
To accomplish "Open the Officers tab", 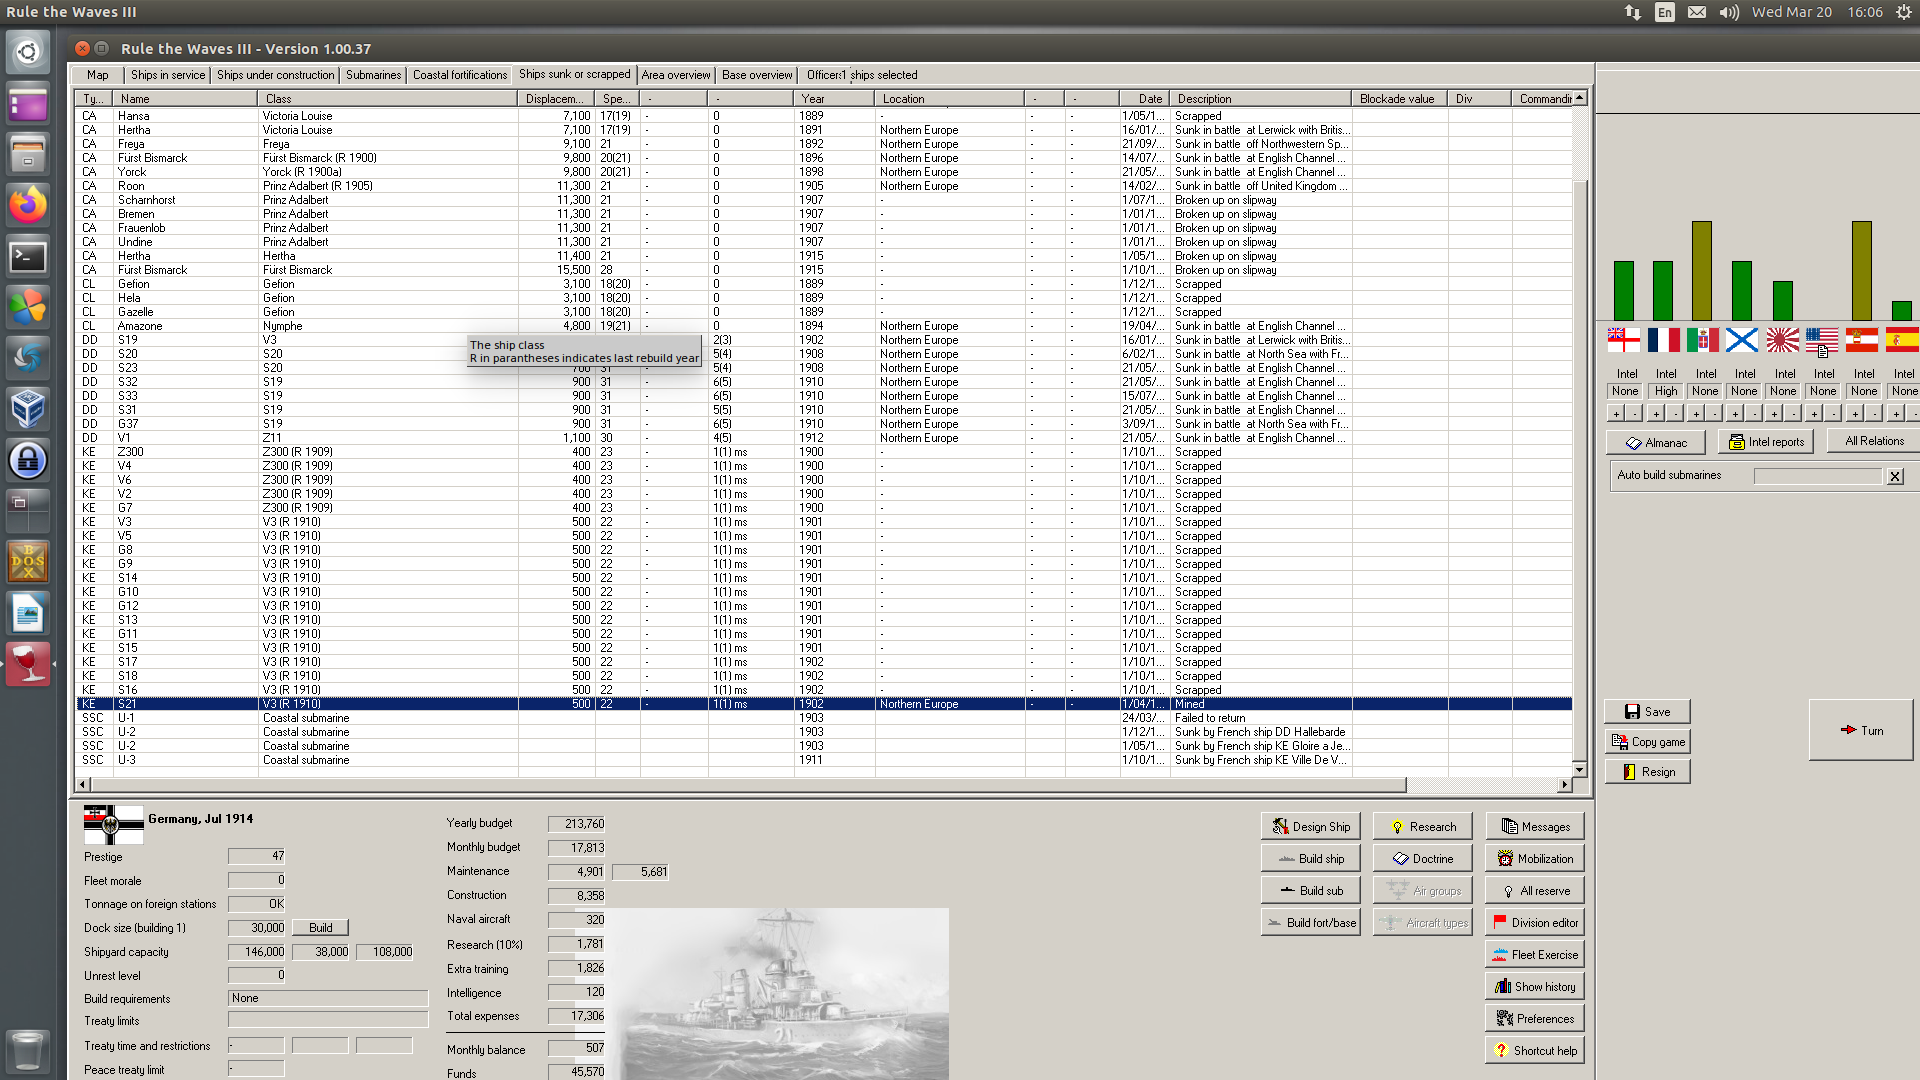I will [826, 75].
